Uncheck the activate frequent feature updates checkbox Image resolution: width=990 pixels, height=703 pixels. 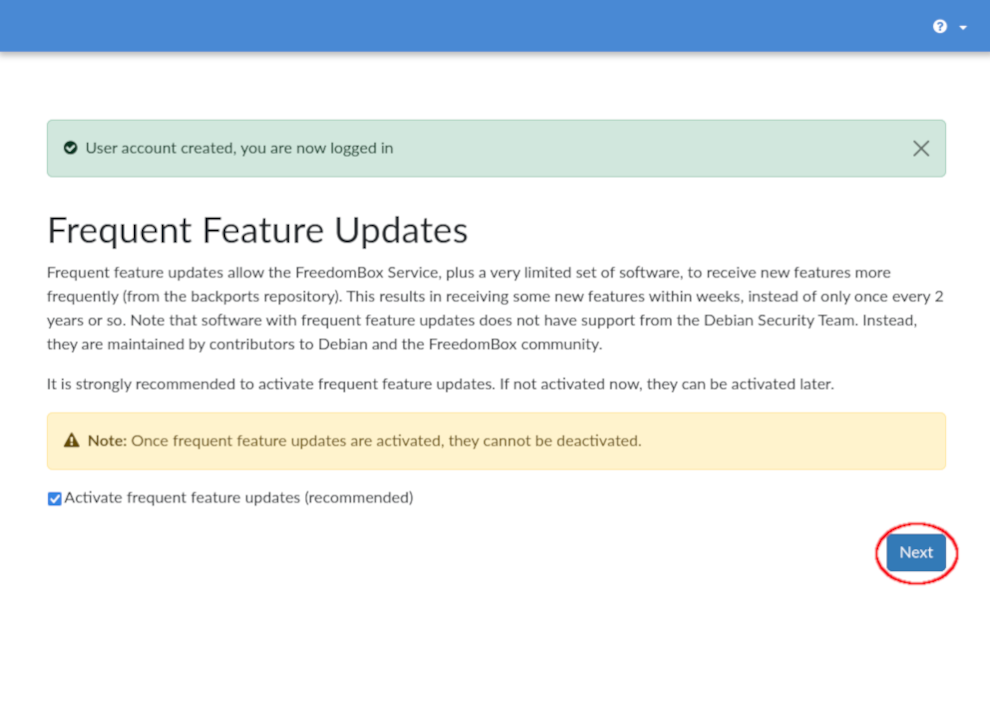[x=55, y=498]
